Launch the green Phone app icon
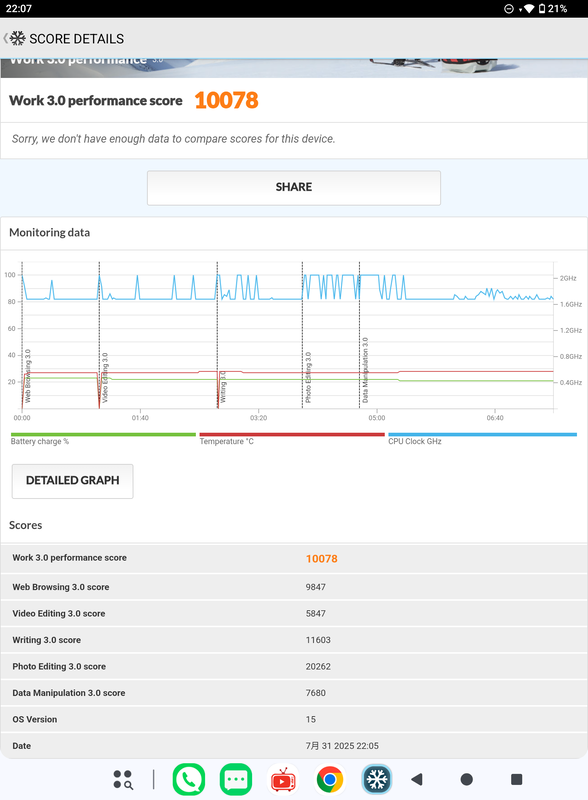 [189, 780]
